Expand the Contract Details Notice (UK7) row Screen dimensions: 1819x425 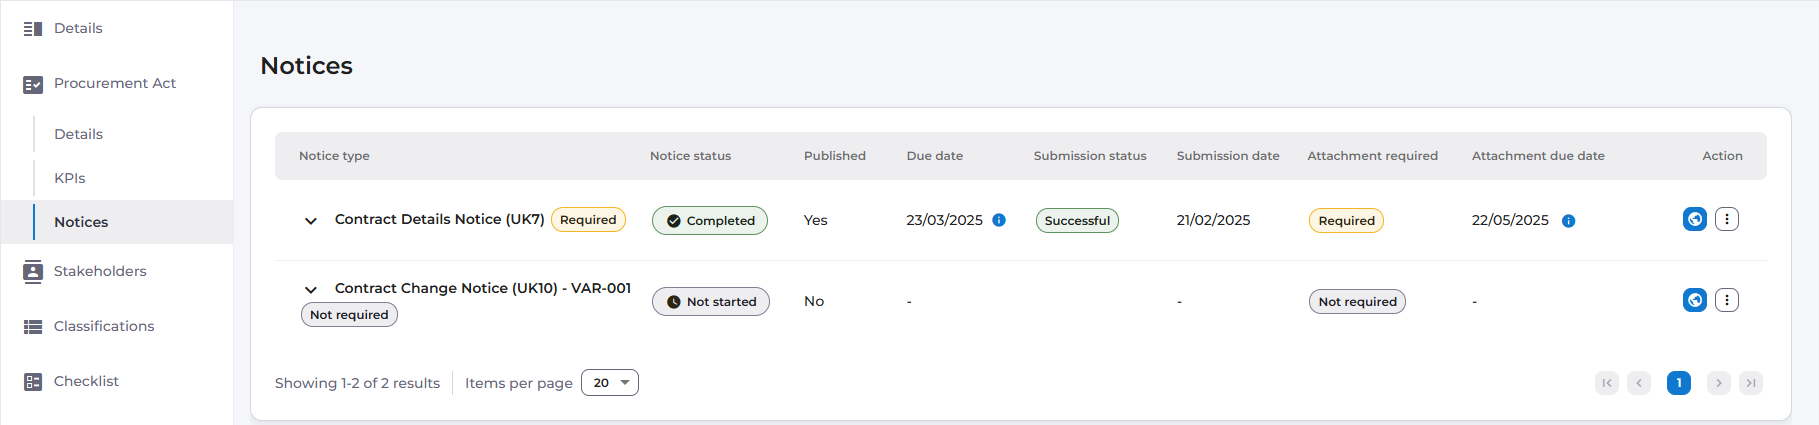click(x=311, y=221)
